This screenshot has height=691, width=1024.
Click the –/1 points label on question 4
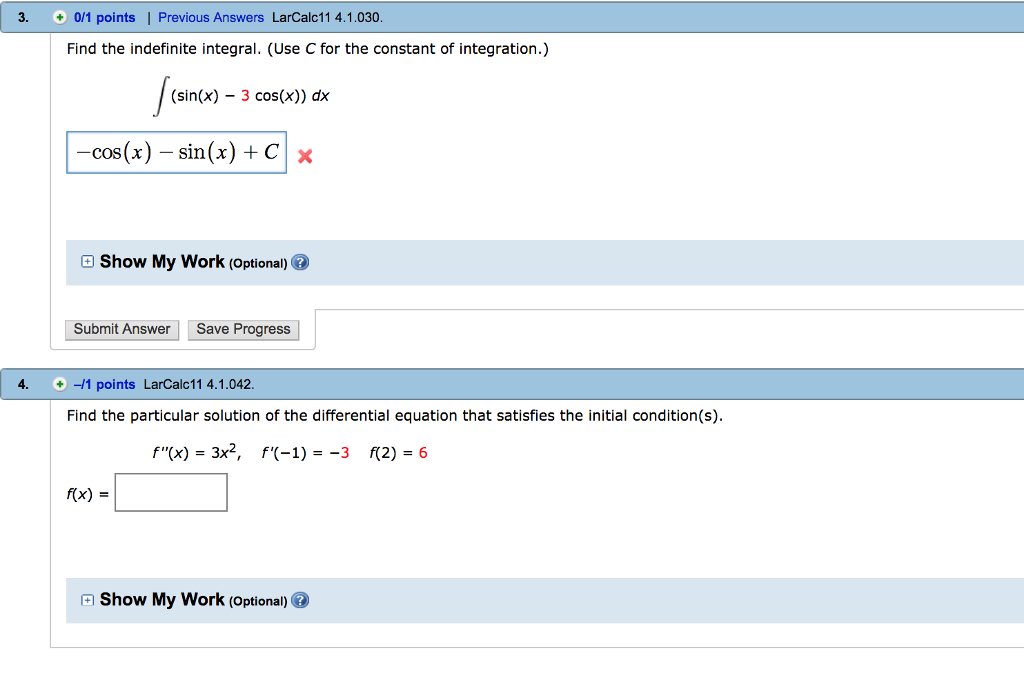click(x=105, y=384)
